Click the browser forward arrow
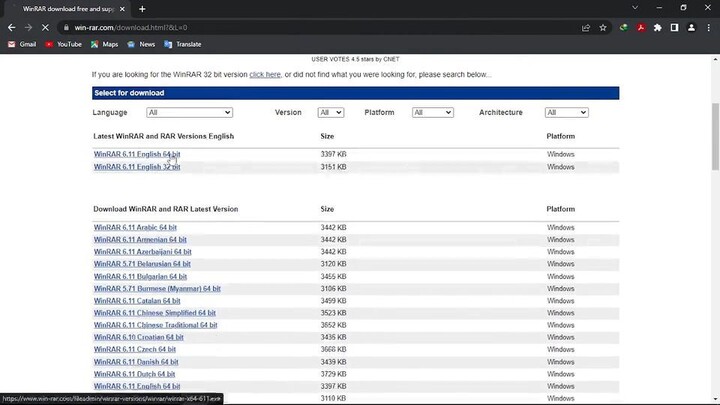This screenshot has height=405, width=720. click(x=28, y=28)
